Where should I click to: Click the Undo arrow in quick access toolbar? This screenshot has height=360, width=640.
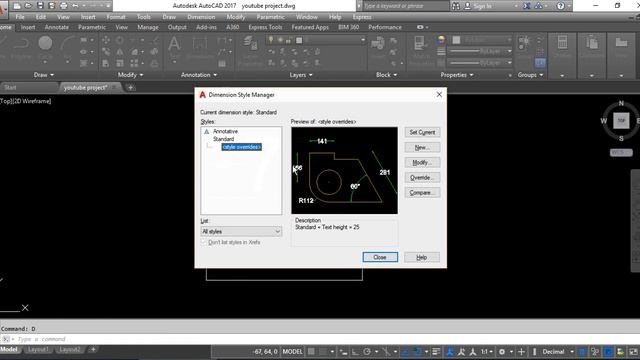coord(75,6)
